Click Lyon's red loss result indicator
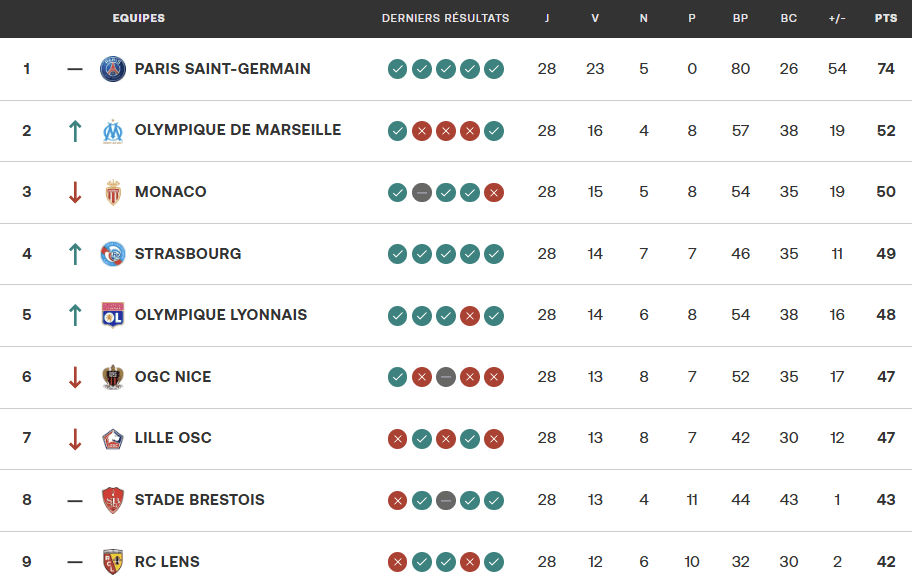This screenshot has width=912, height=583. point(470,316)
